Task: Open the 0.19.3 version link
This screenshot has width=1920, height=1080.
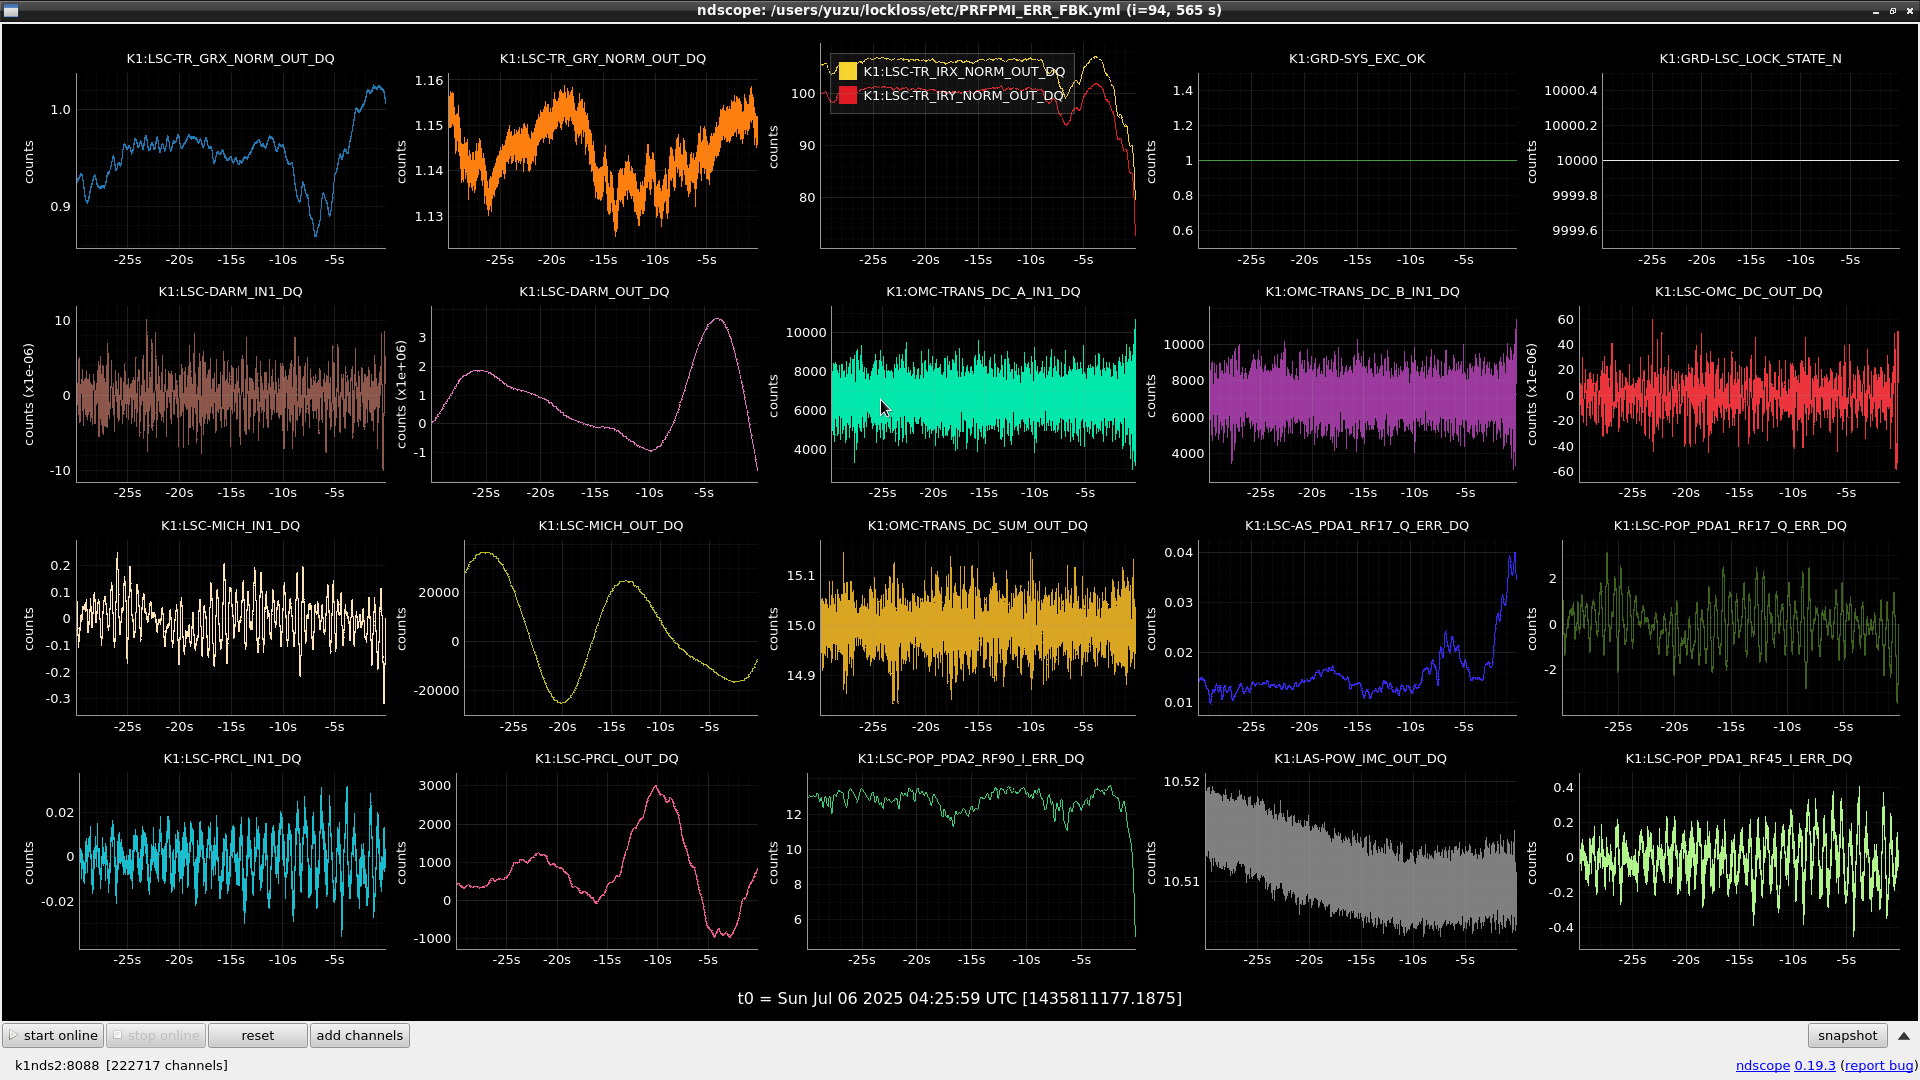Action: (1815, 1065)
